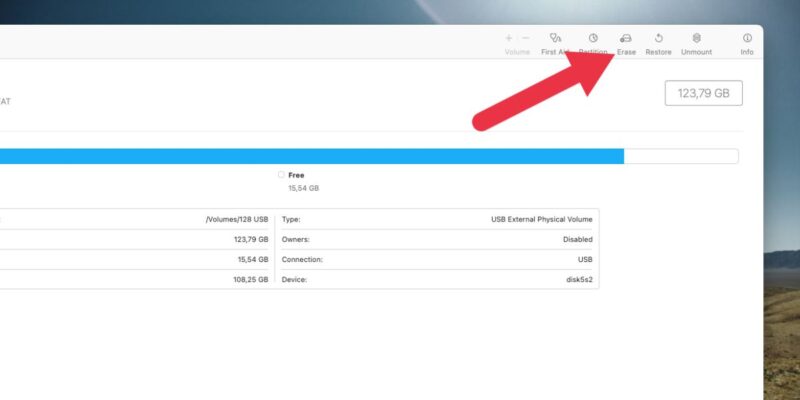Click the Type: label
The height and width of the screenshot is (400, 800).
coord(291,219)
